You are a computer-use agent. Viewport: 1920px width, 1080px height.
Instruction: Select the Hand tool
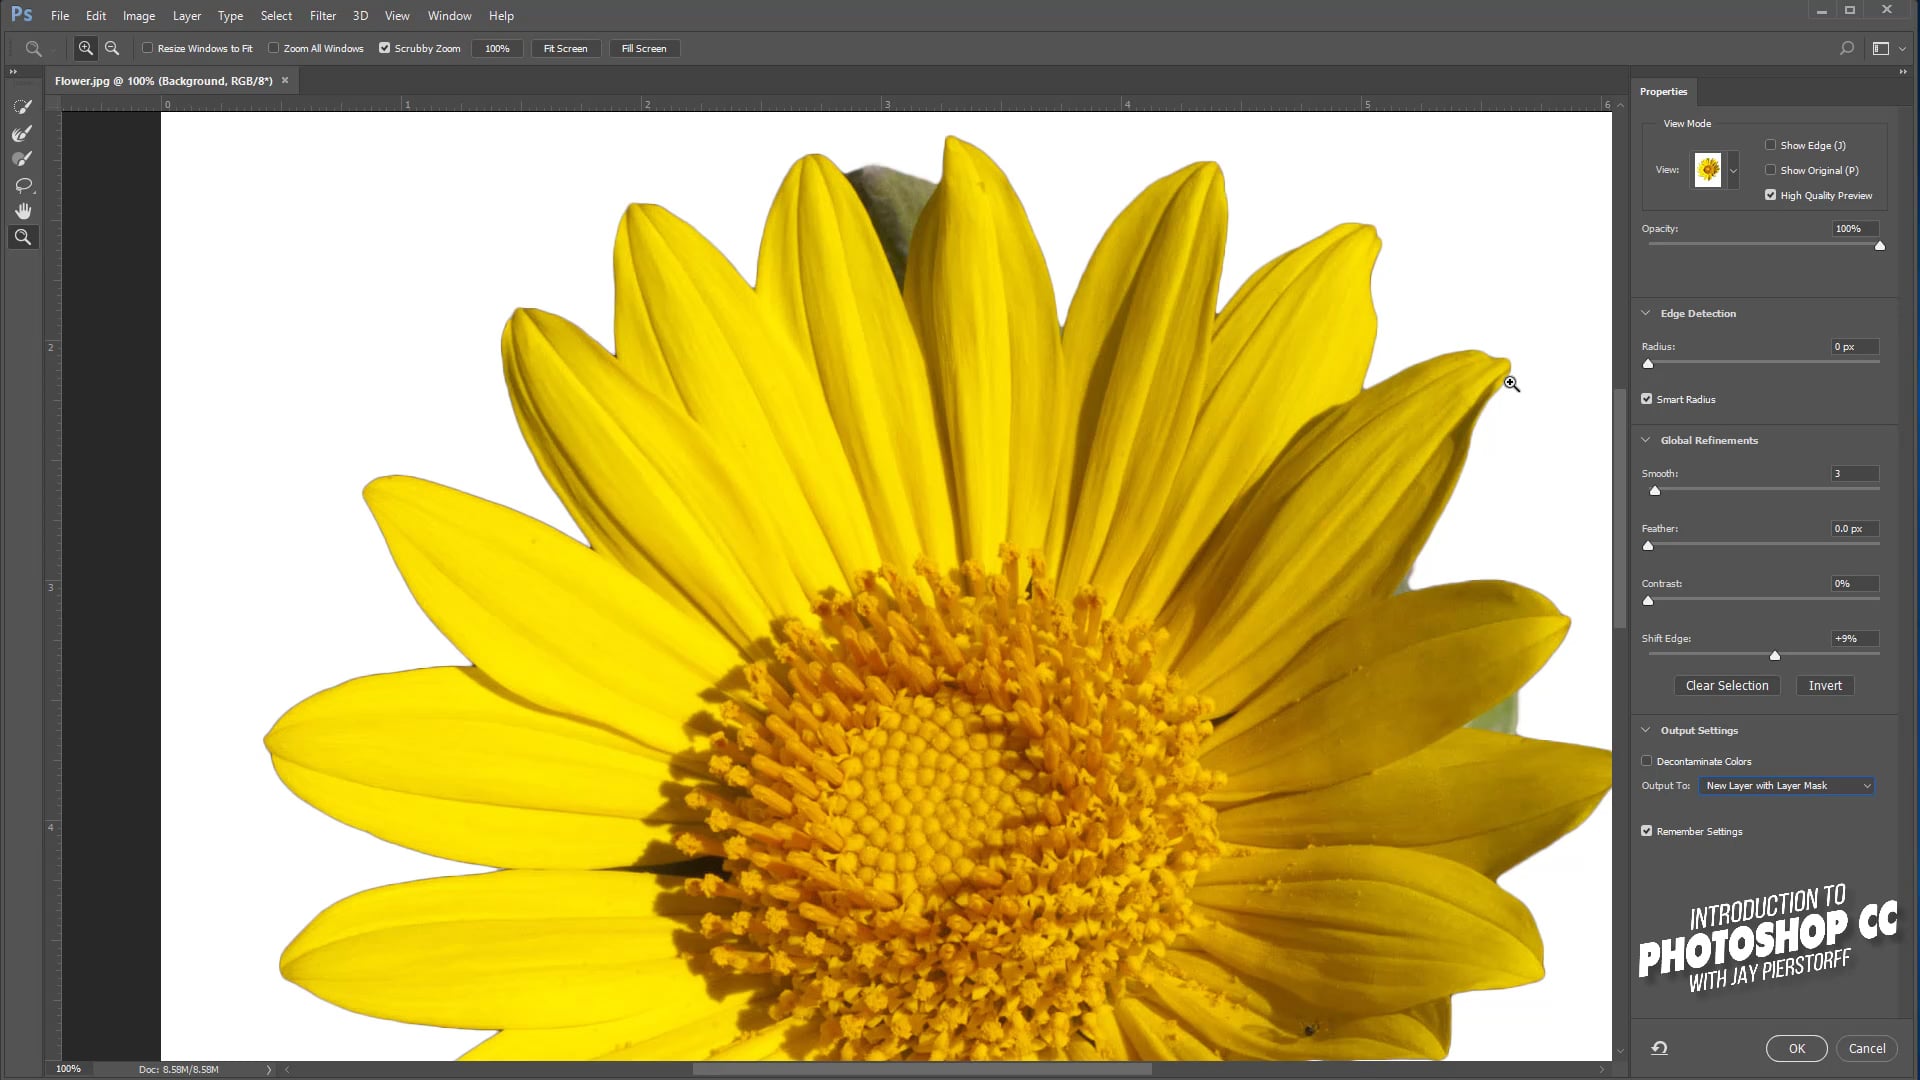(x=22, y=211)
